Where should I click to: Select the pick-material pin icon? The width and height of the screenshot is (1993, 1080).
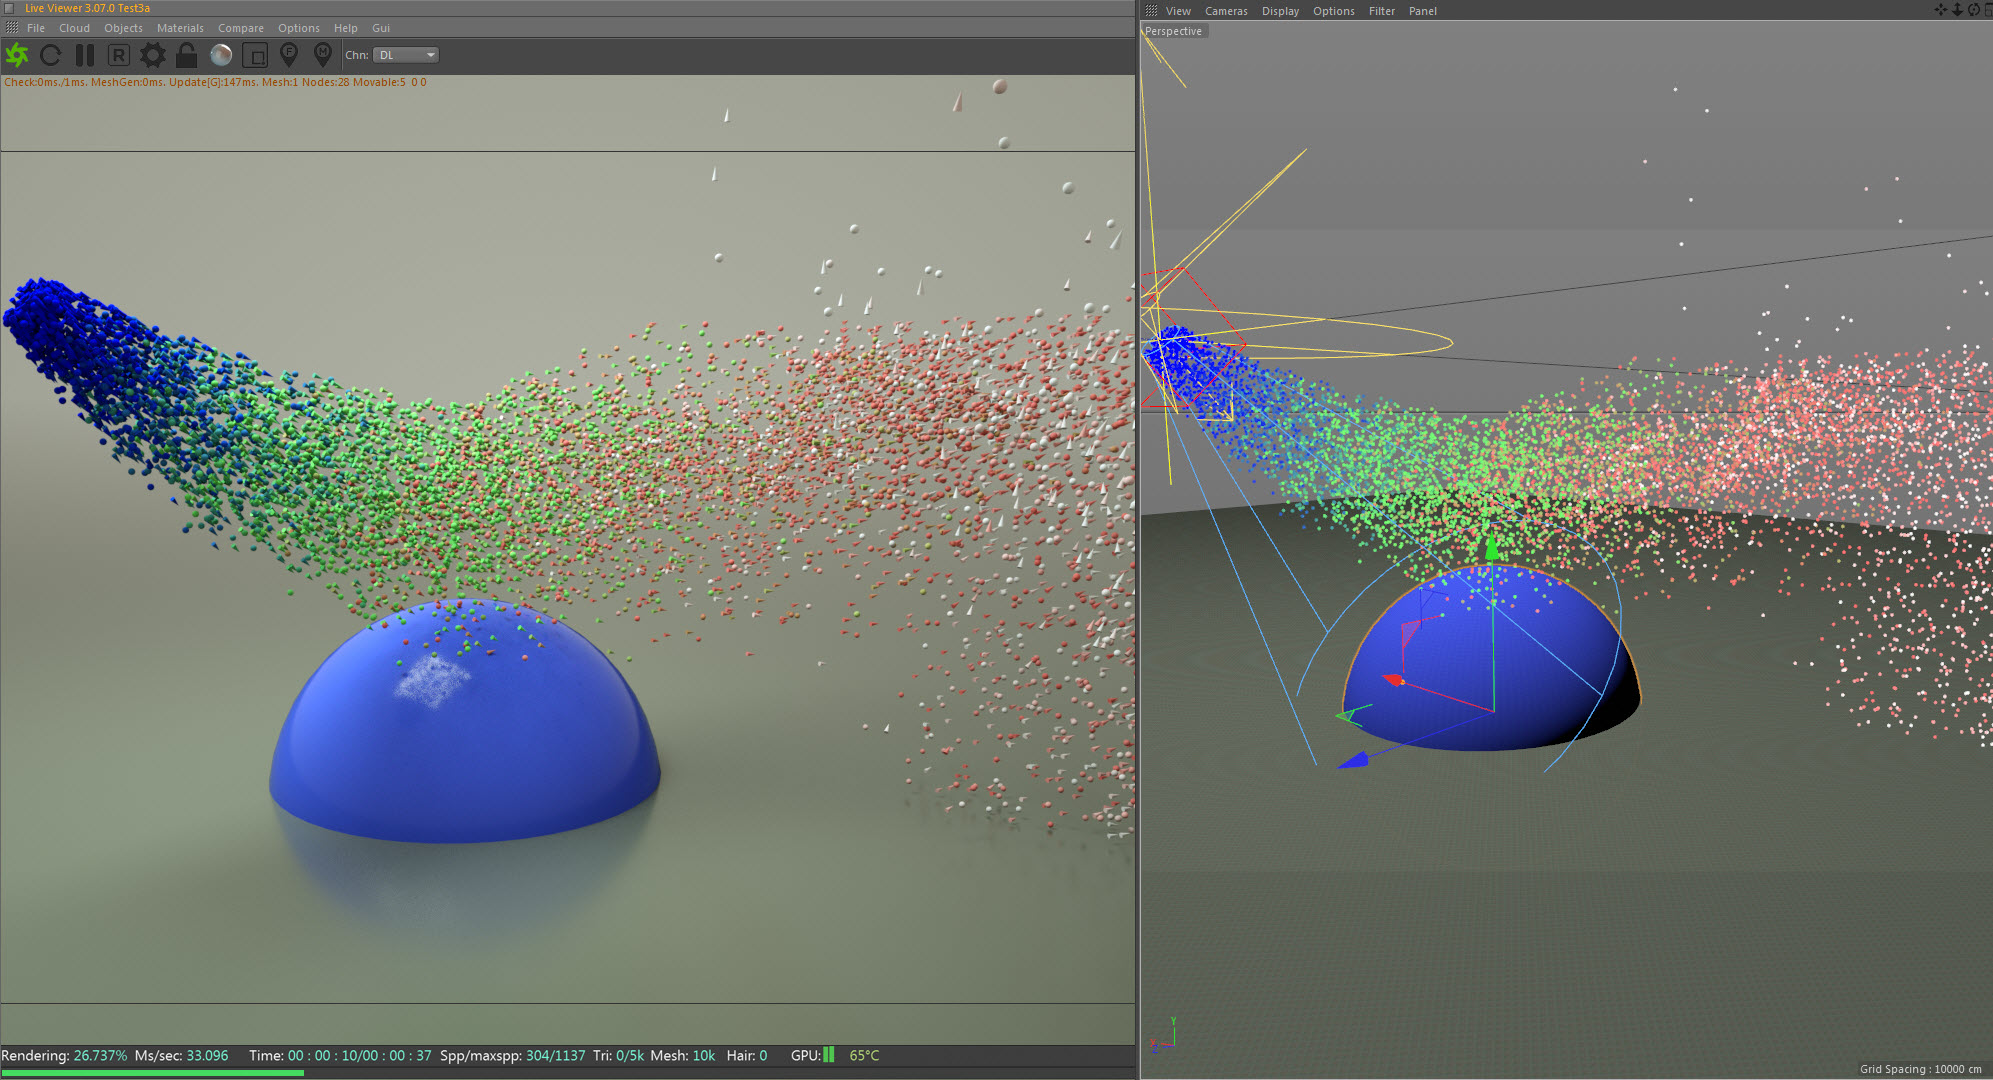point(322,54)
